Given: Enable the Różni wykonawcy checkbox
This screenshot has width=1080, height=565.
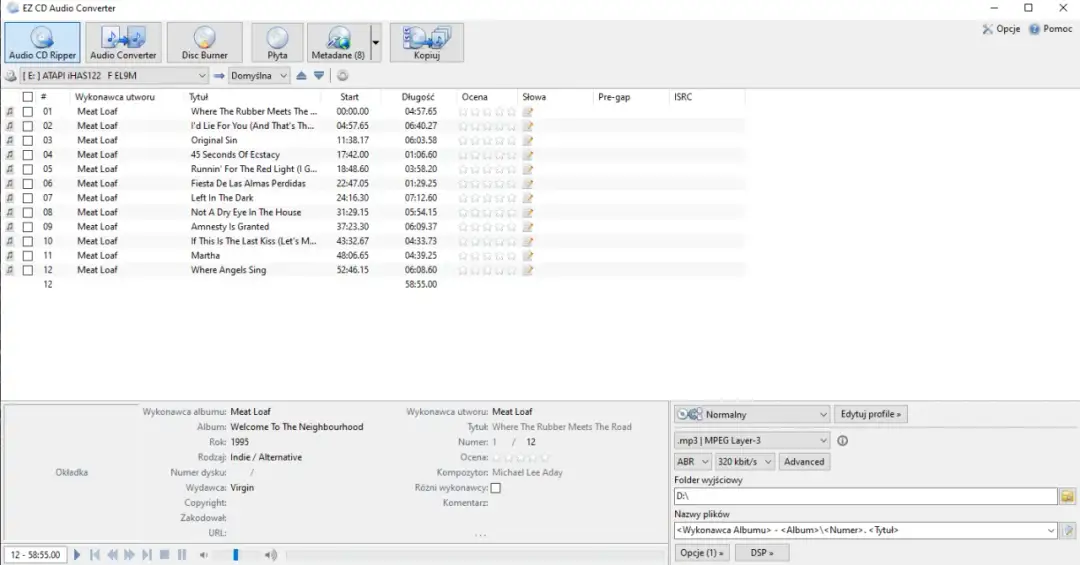Looking at the screenshot, I should pos(495,488).
